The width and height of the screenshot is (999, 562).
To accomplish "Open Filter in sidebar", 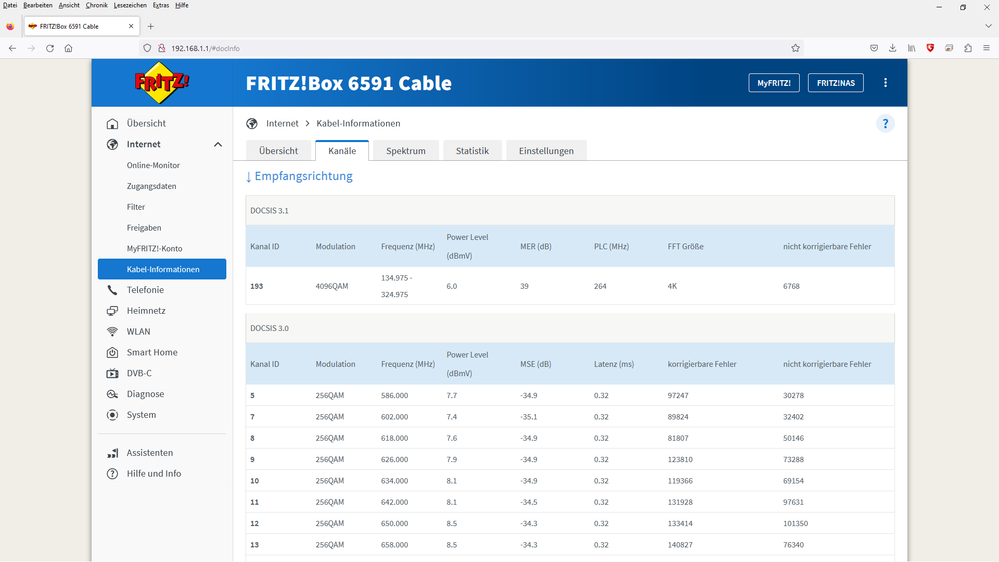I will [136, 207].
